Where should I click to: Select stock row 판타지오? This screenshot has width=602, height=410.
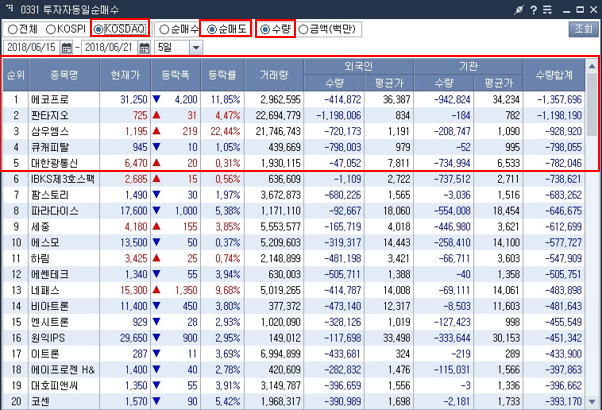[294, 116]
